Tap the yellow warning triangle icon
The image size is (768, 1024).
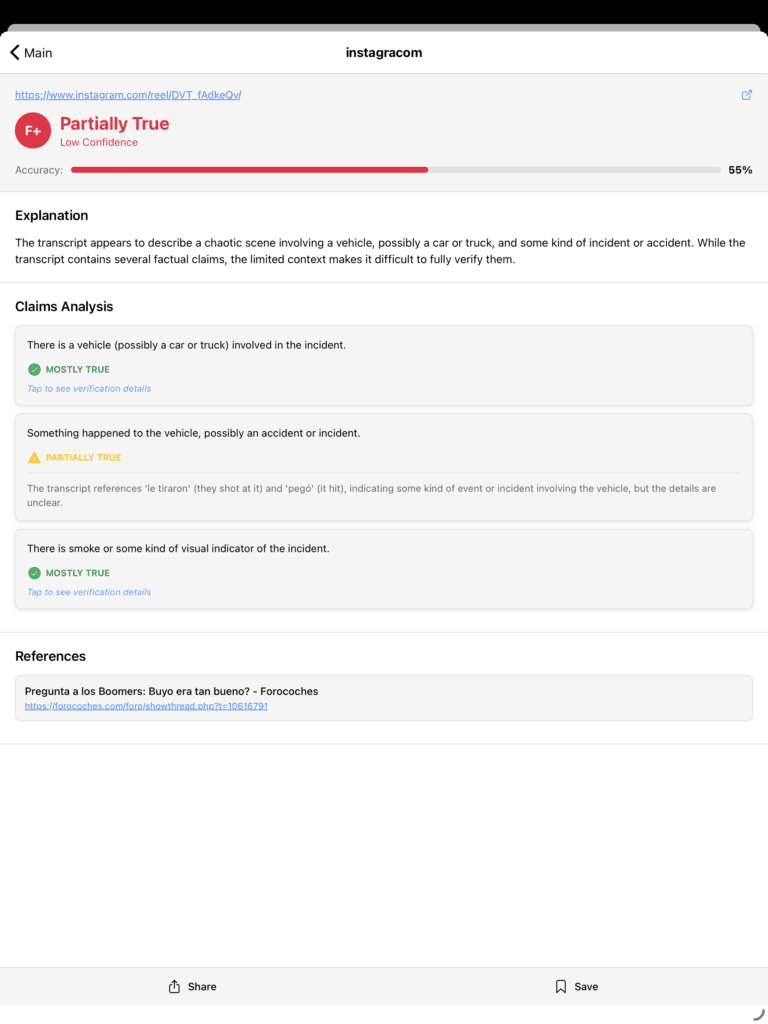tap(34, 458)
